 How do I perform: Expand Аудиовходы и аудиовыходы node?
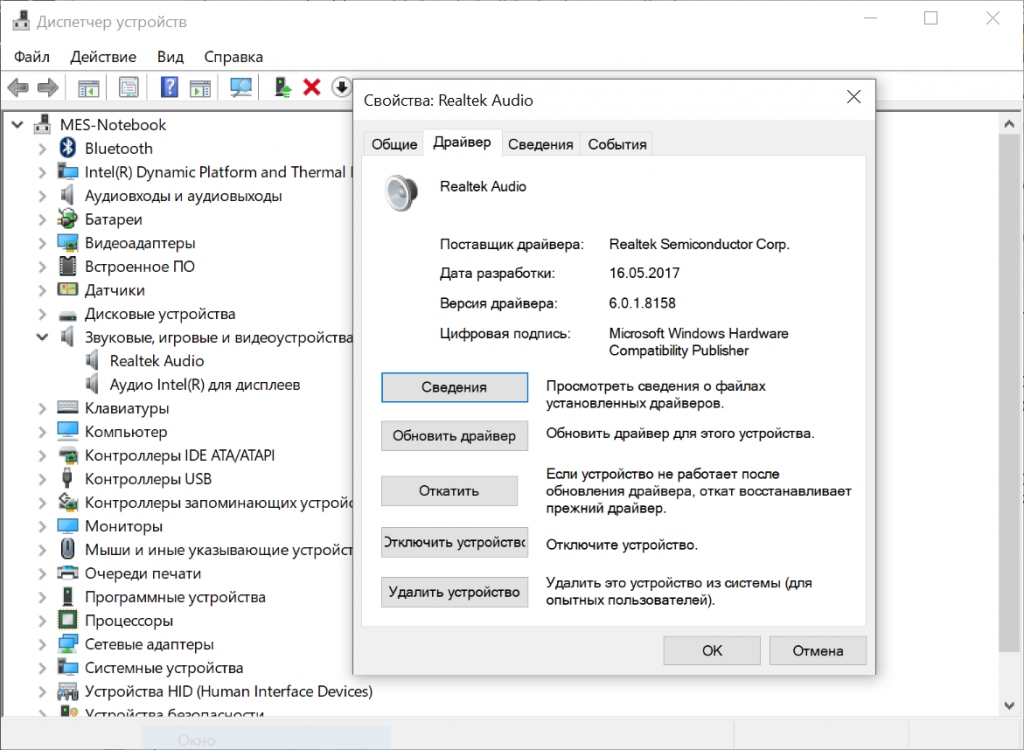click(x=42, y=195)
